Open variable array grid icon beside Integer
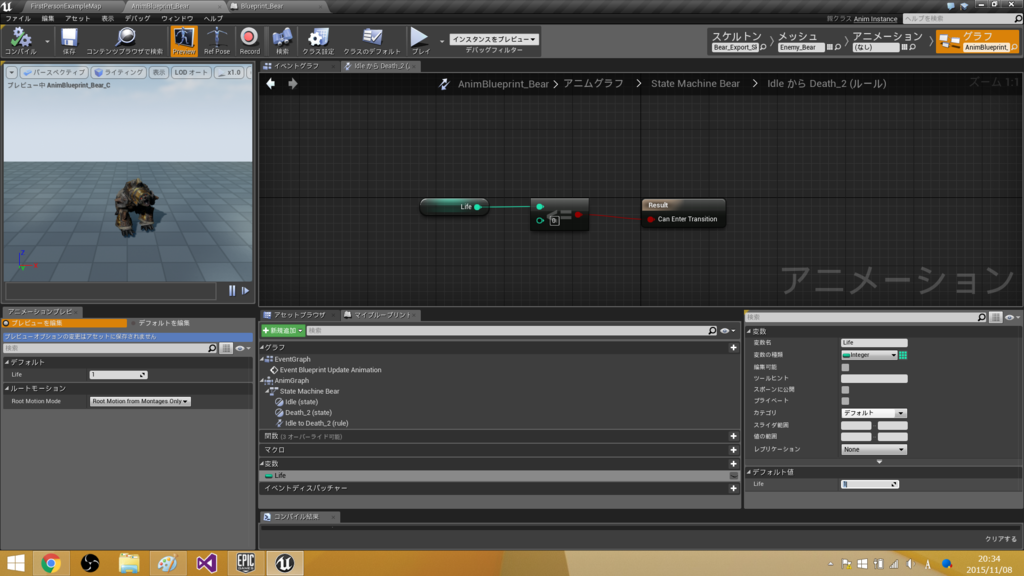The image size is (1024, 576). 903,355
